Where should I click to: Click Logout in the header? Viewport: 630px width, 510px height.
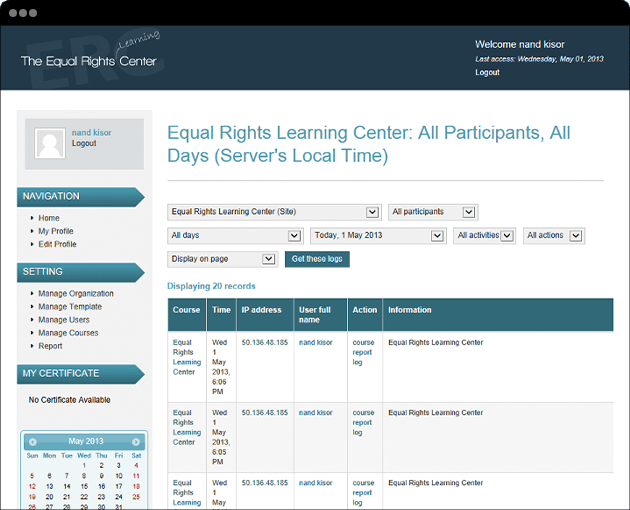[x=487, y=72]
